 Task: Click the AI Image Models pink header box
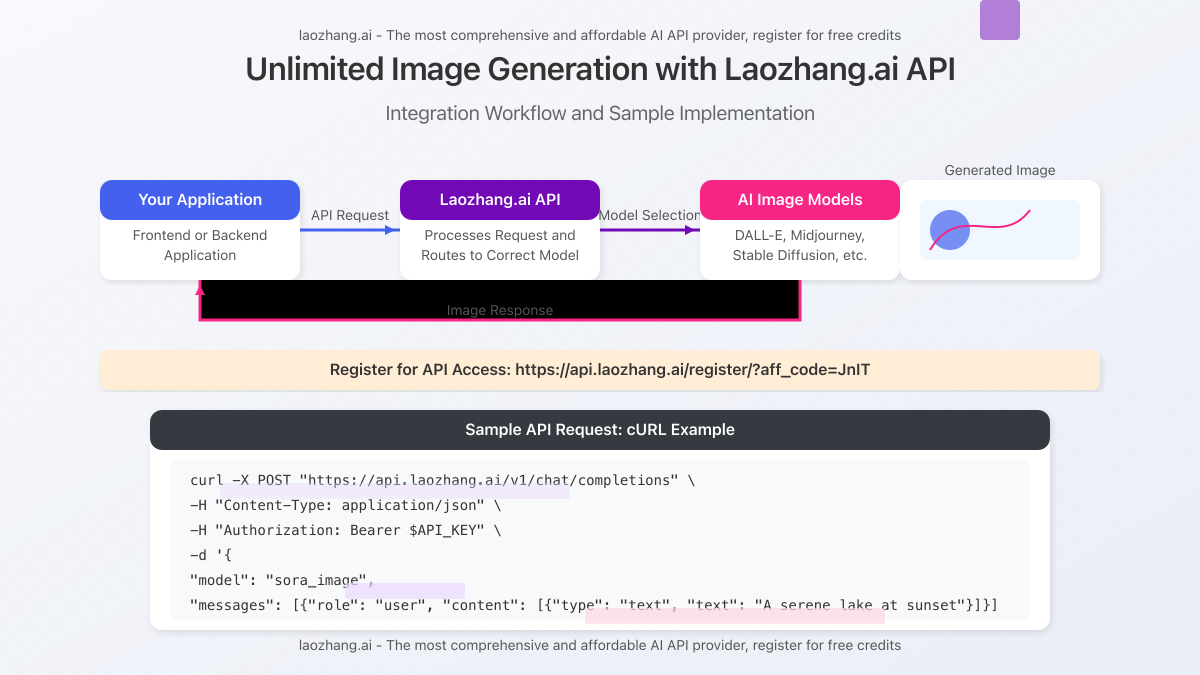click(800, 200)
